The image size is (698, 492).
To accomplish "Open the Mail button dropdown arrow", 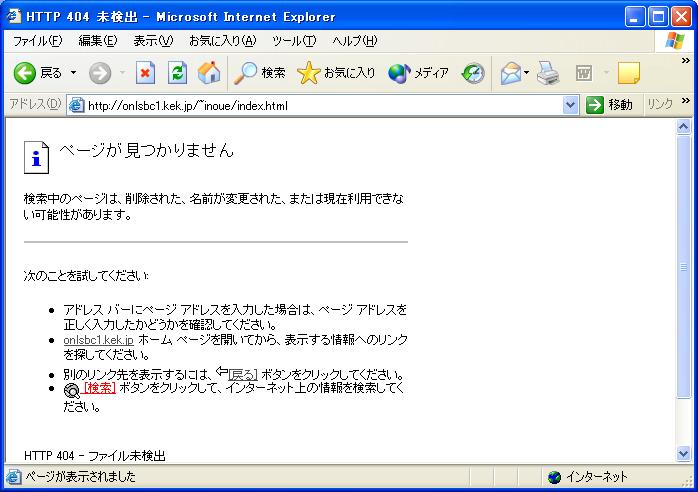I will pyautogui.click(x=526, y=73).
